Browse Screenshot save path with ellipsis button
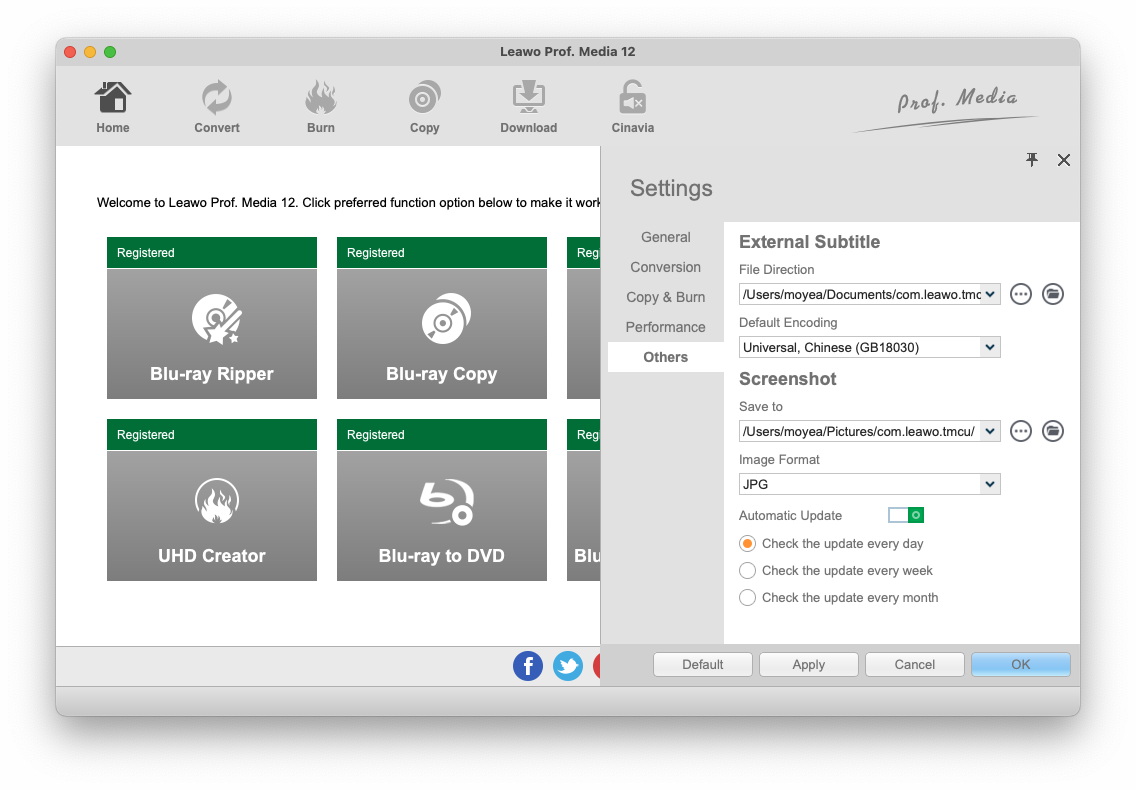The image size is (1136, 790). click(x=1020, y=431)
